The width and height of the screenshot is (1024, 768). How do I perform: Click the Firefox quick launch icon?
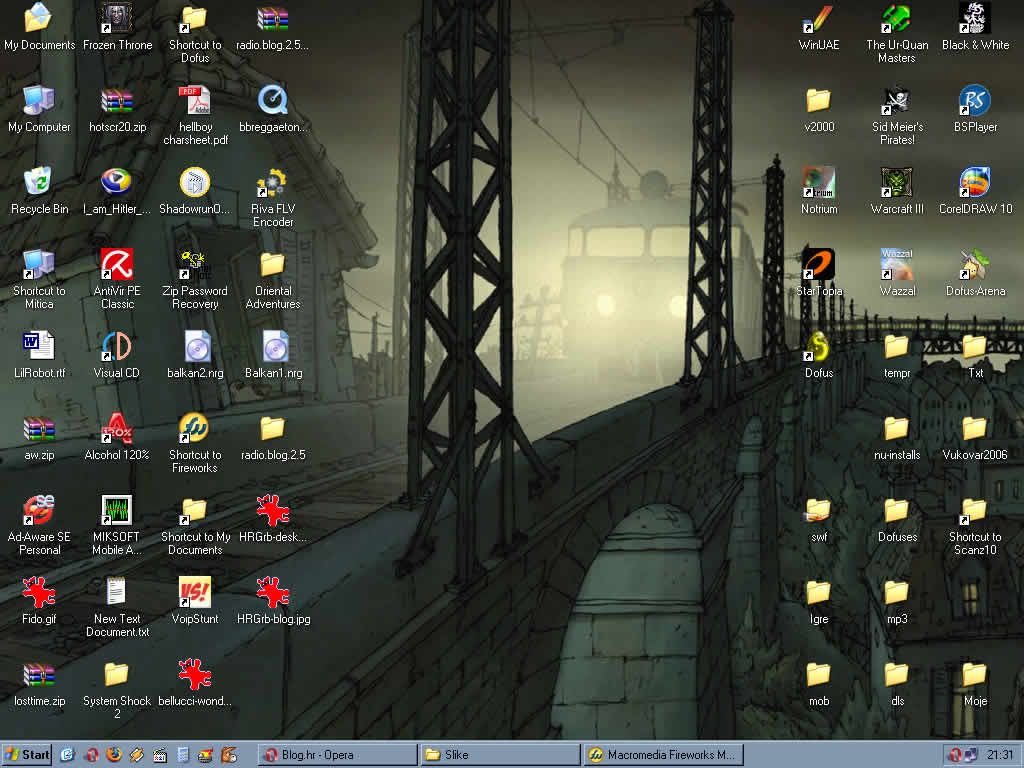113,754
